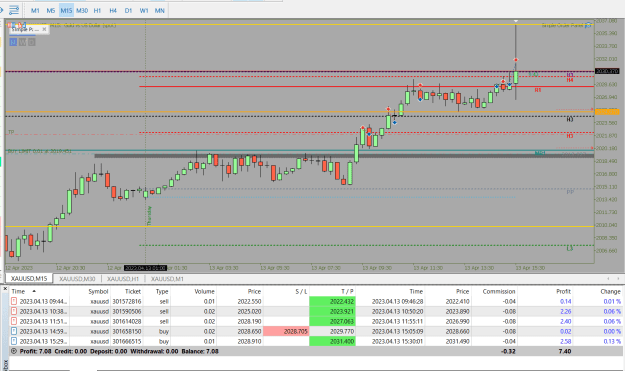Close the Toolbox panel with X
Viewport: 625px width, 371px height.
point(5,288)
